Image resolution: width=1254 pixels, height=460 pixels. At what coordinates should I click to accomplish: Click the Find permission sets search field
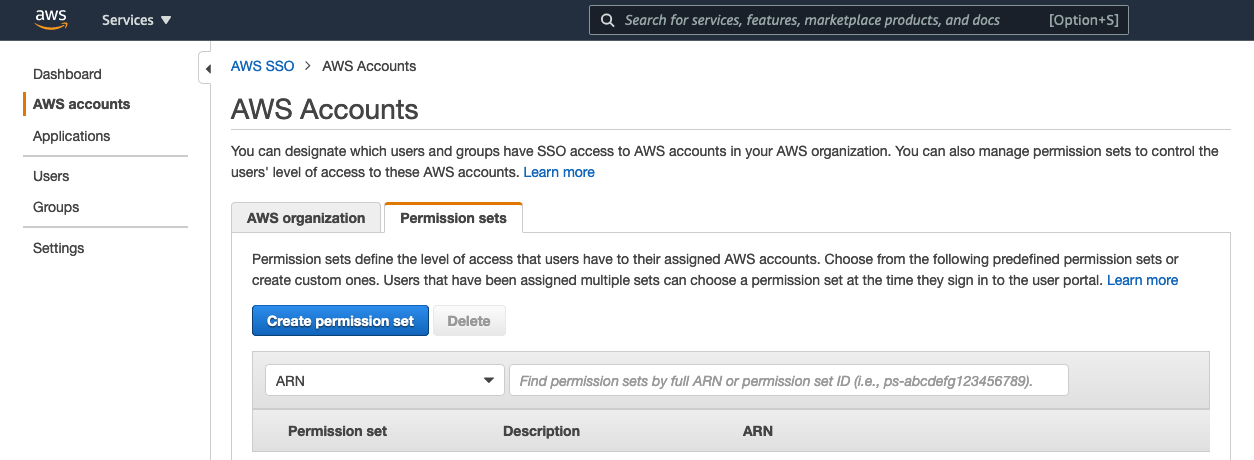[x=788, y=380]
